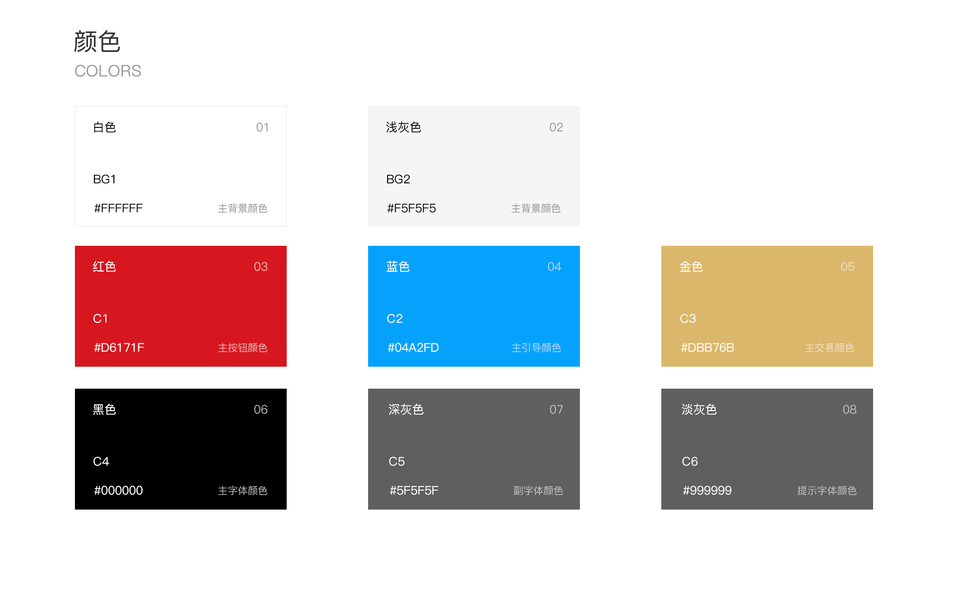Click the number 04 on blue card
Viewport: 959px width, 600px height.
[x=554, y=267]
